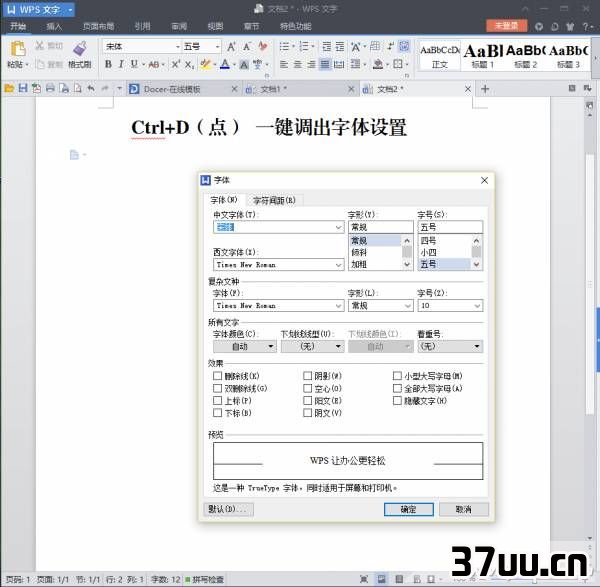600x587 pixels.
Task: Click the Paste icon in the ribbon
Action: 18,49
